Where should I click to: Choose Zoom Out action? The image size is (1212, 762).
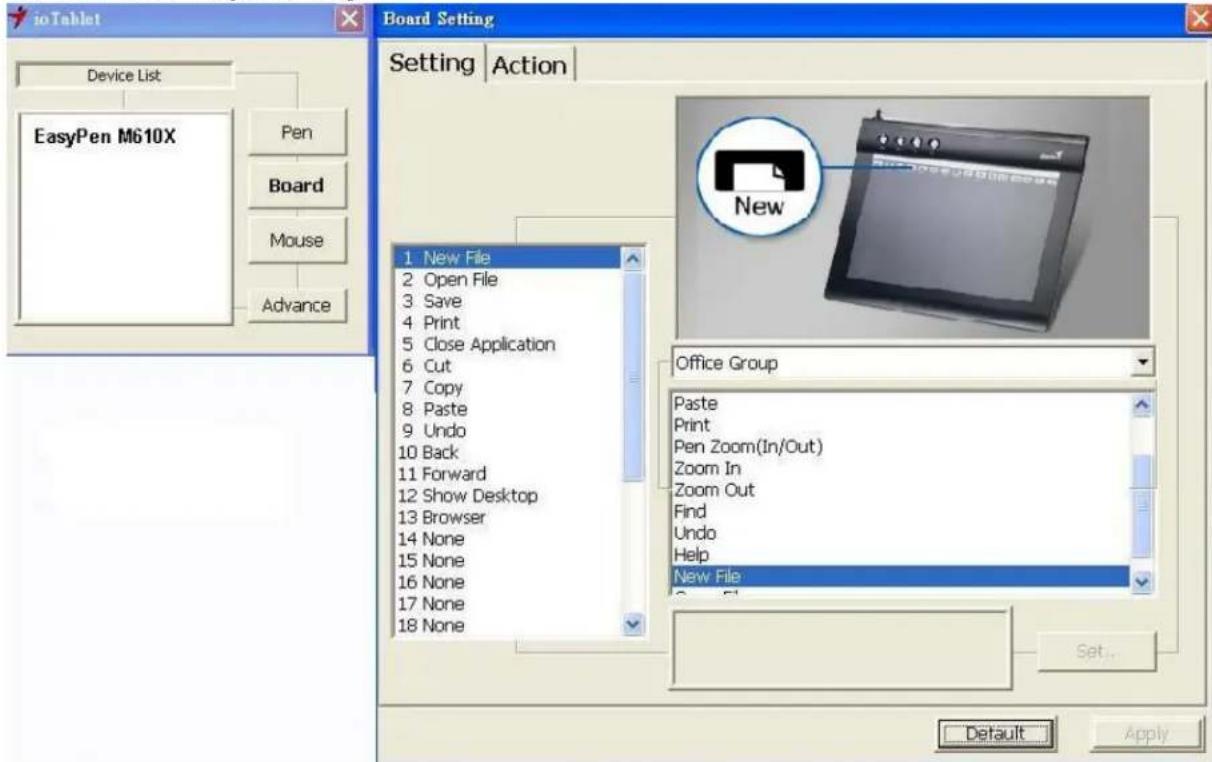[902, 490]
